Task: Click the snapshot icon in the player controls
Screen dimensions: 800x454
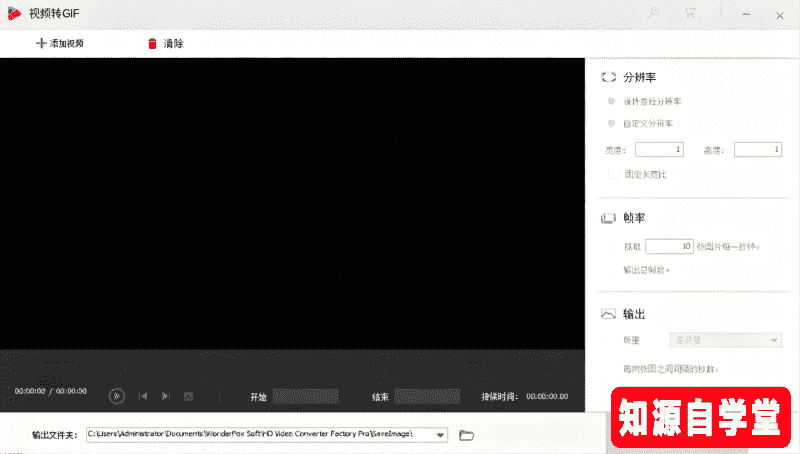Action: [188, 396]
